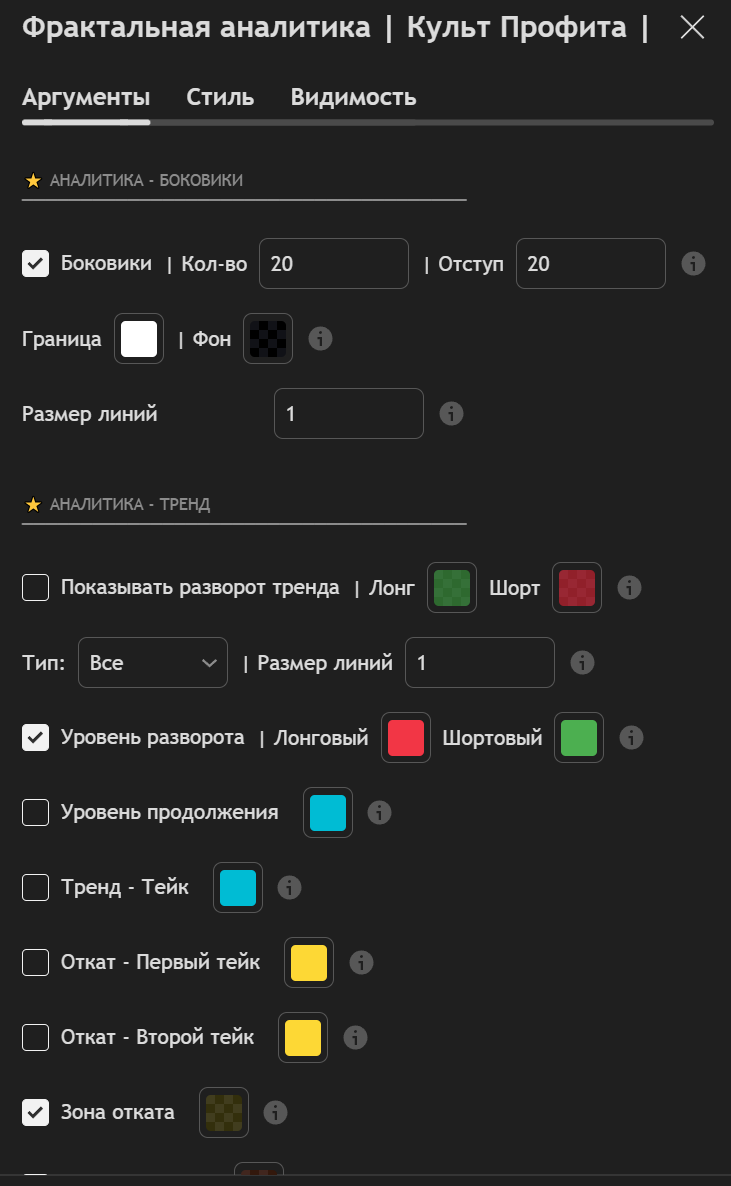This screenshot has height=1186, width=731.
Task: Click info icon beside Тренд - Тейк
Action: pos(289,888)
